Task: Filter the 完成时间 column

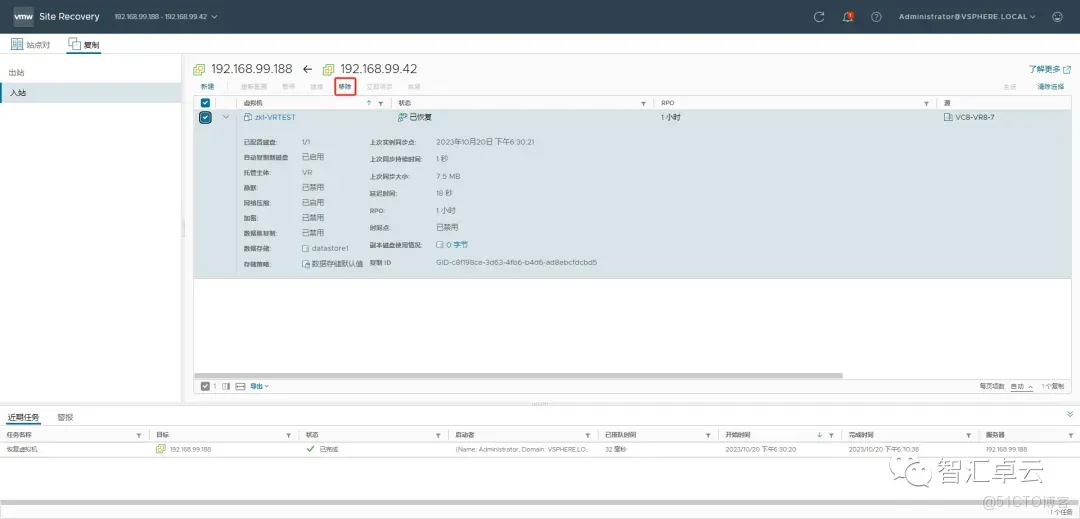Action: pyautogui.click(x=969, y=436)
